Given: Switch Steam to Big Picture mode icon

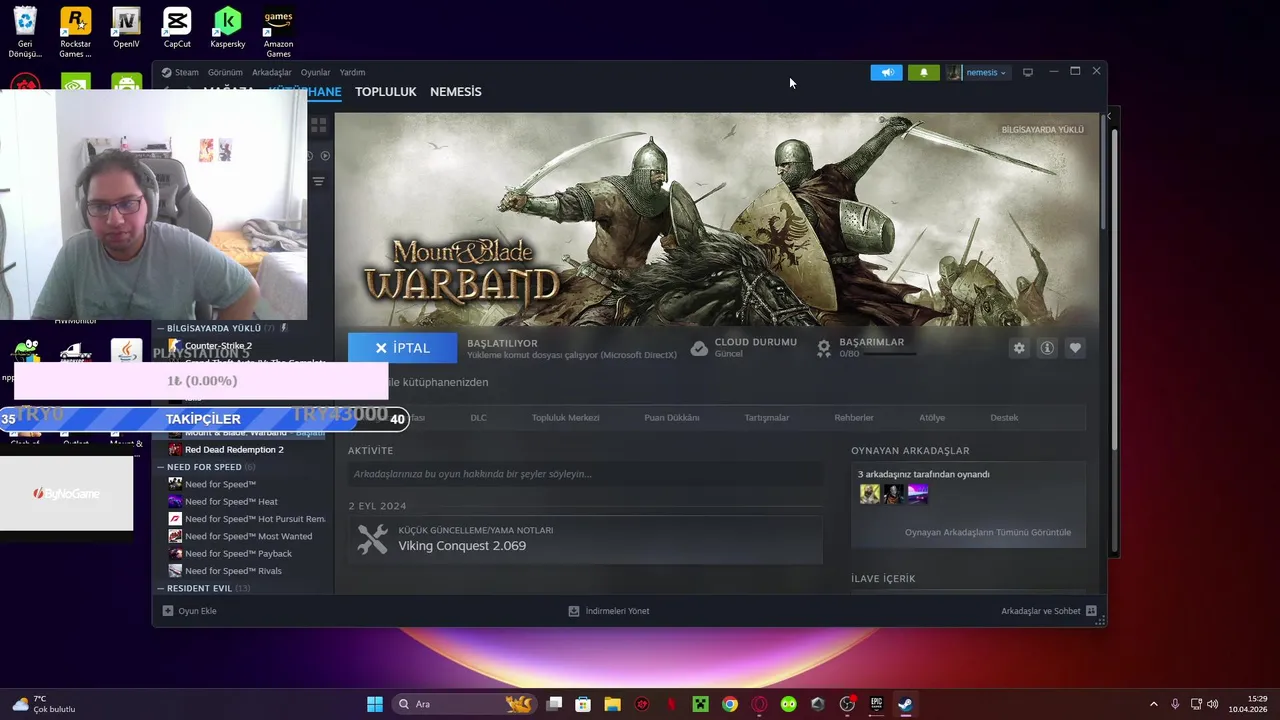Looking at the screenshot, I should 1027,72.
